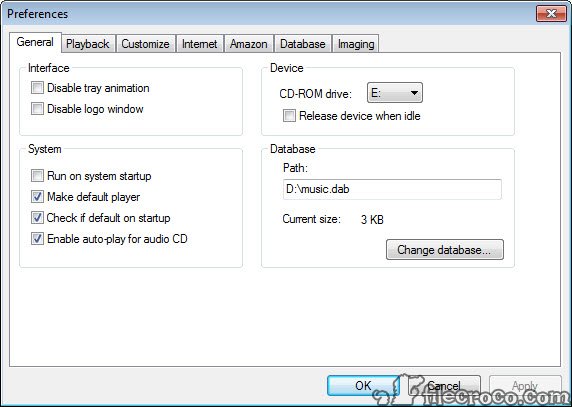Enable Disable tray animation checkbox
572x407 pixels.
tap(37, 88)
